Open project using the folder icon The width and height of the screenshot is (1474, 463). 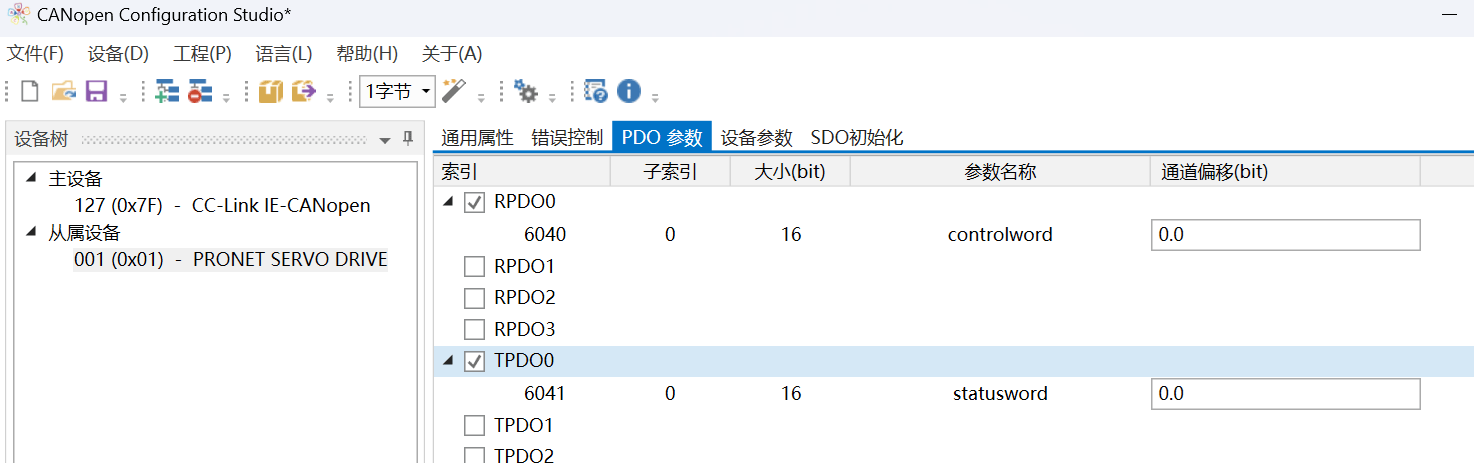(64, 92)
